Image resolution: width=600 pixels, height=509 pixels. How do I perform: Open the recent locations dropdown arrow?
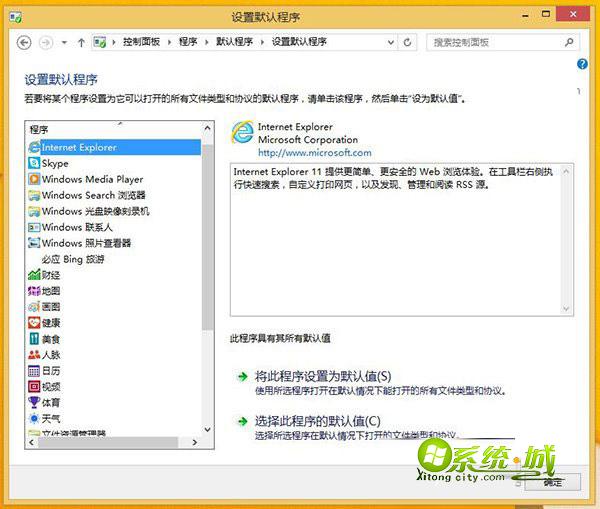(63, 42)
